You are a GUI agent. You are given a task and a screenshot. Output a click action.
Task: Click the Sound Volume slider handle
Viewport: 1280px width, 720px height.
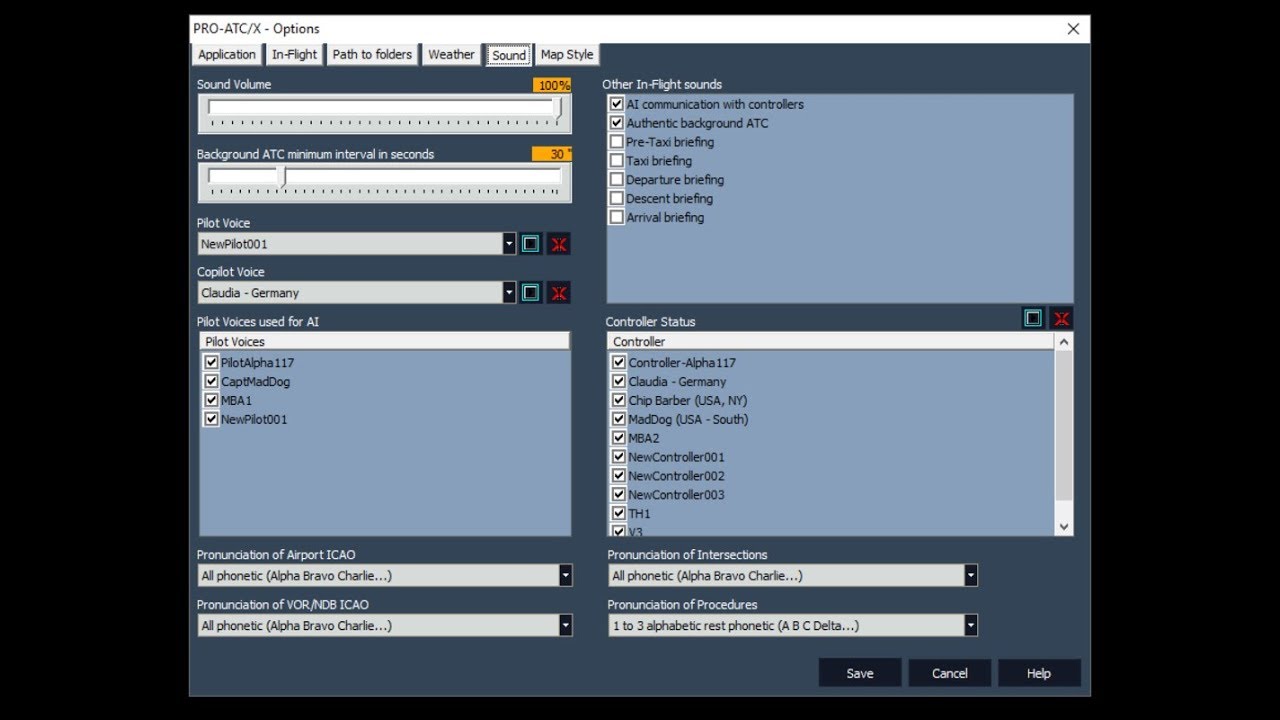[558, 107]
